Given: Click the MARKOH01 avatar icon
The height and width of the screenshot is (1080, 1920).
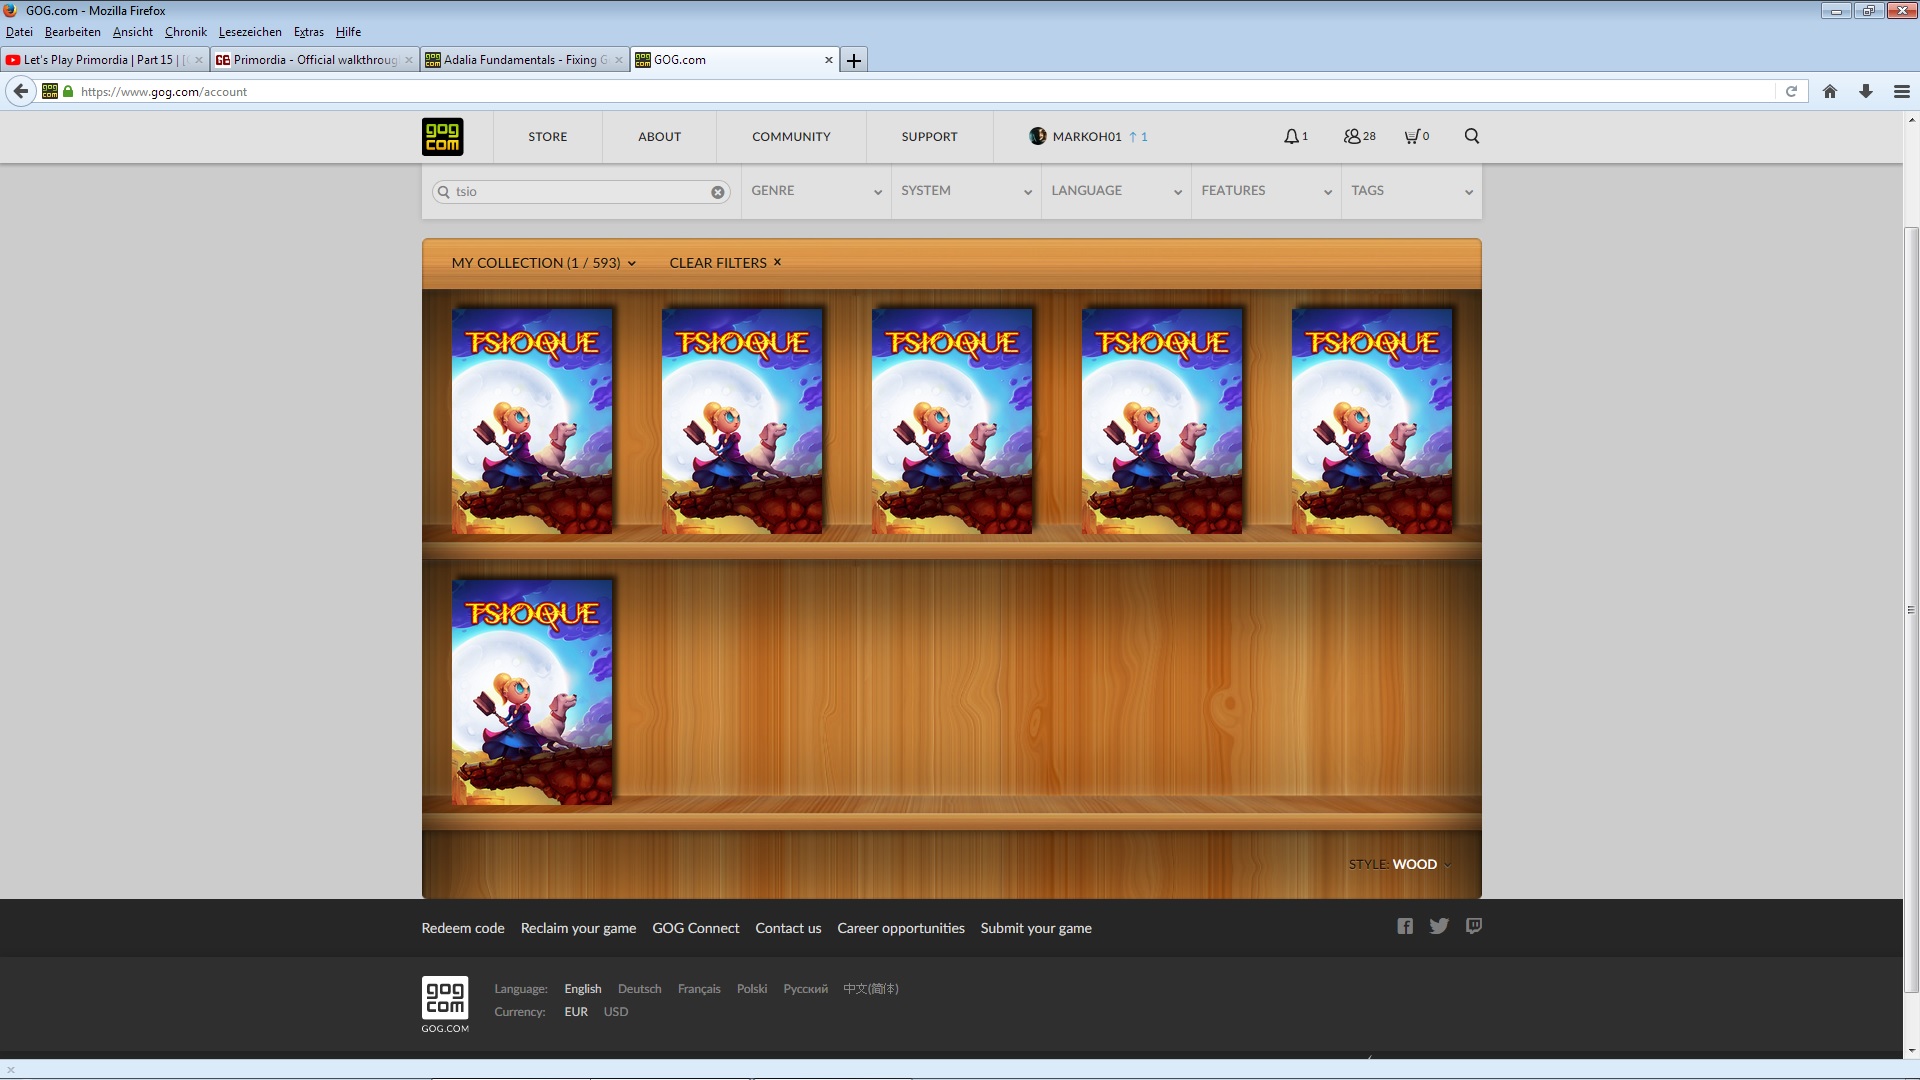Looking at the screenshot, I should click(1038, 136).
